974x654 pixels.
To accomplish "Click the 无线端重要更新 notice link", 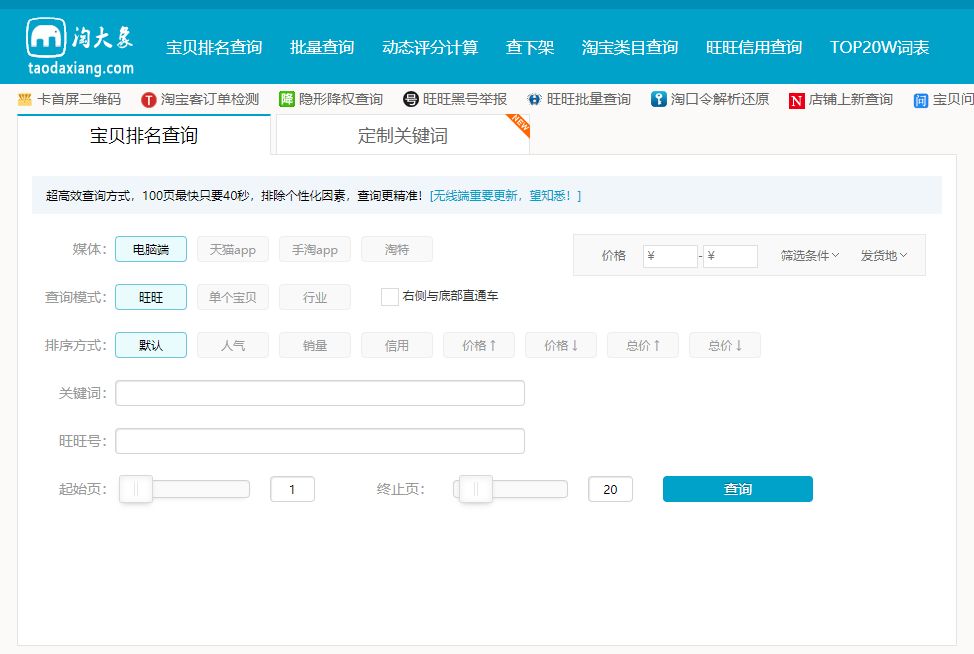I will pyautogui.click(x=505, y=196).
